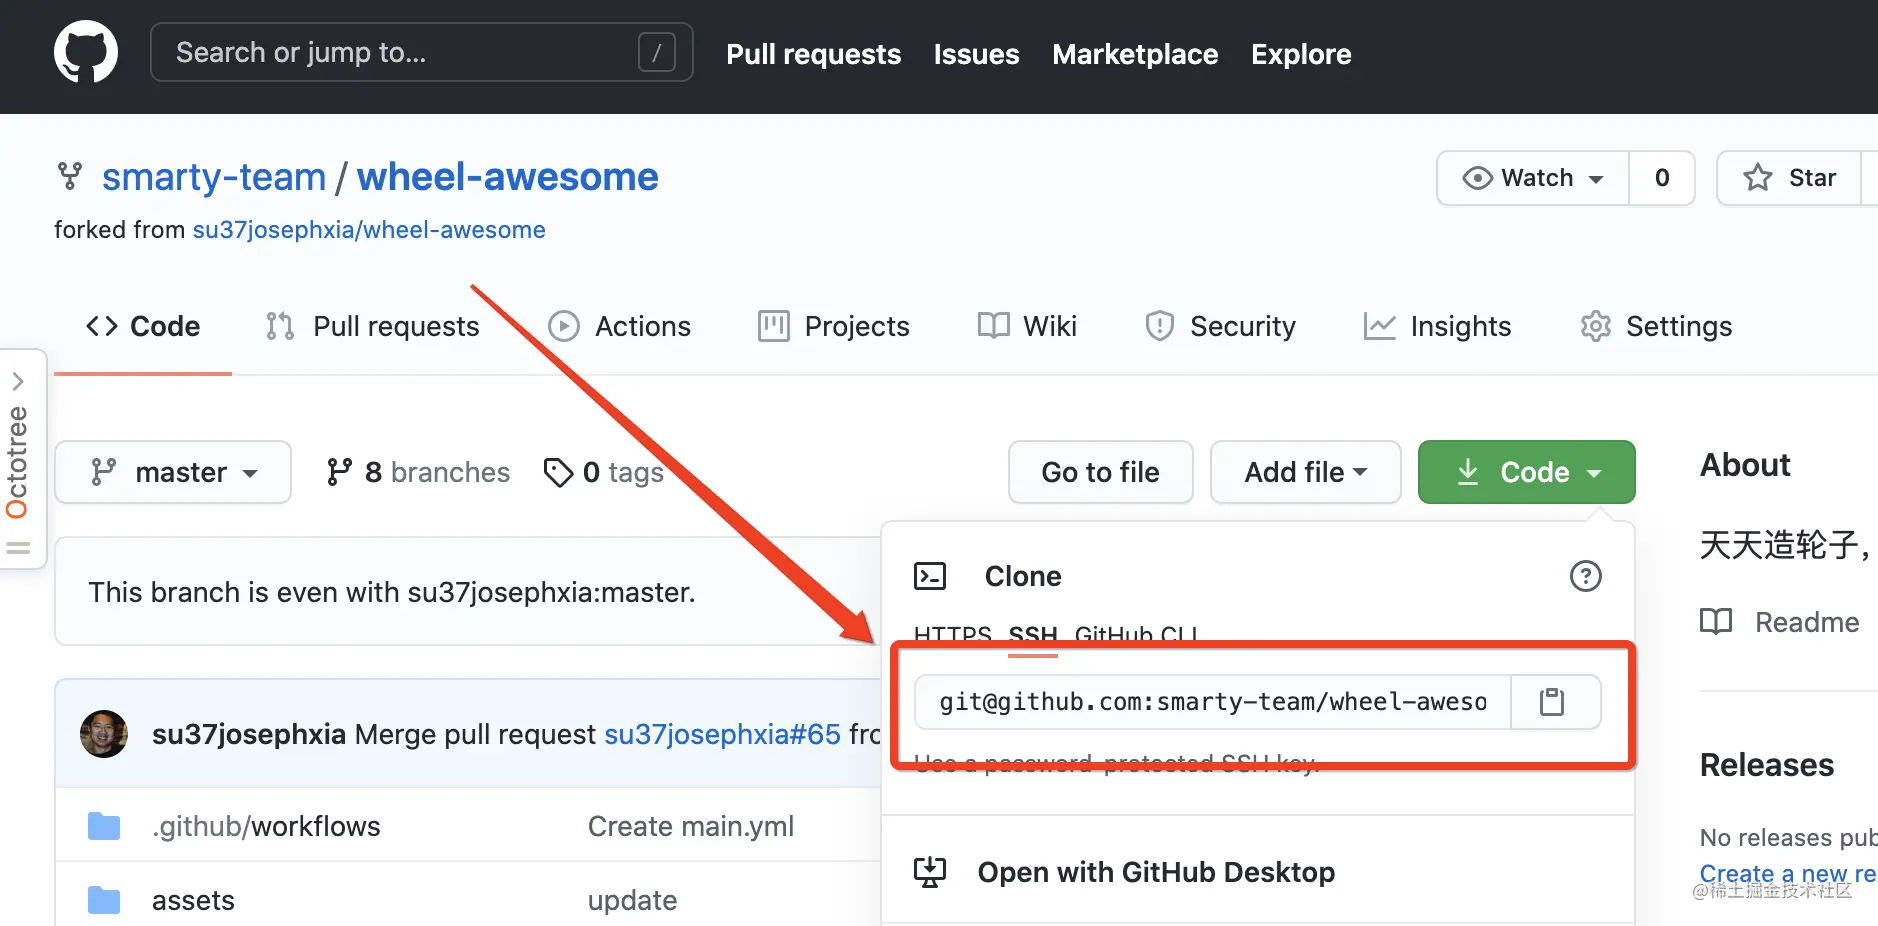Switch to the Wiki tab
Viewport: 1878px width, 926px height.
(1027, 326)
